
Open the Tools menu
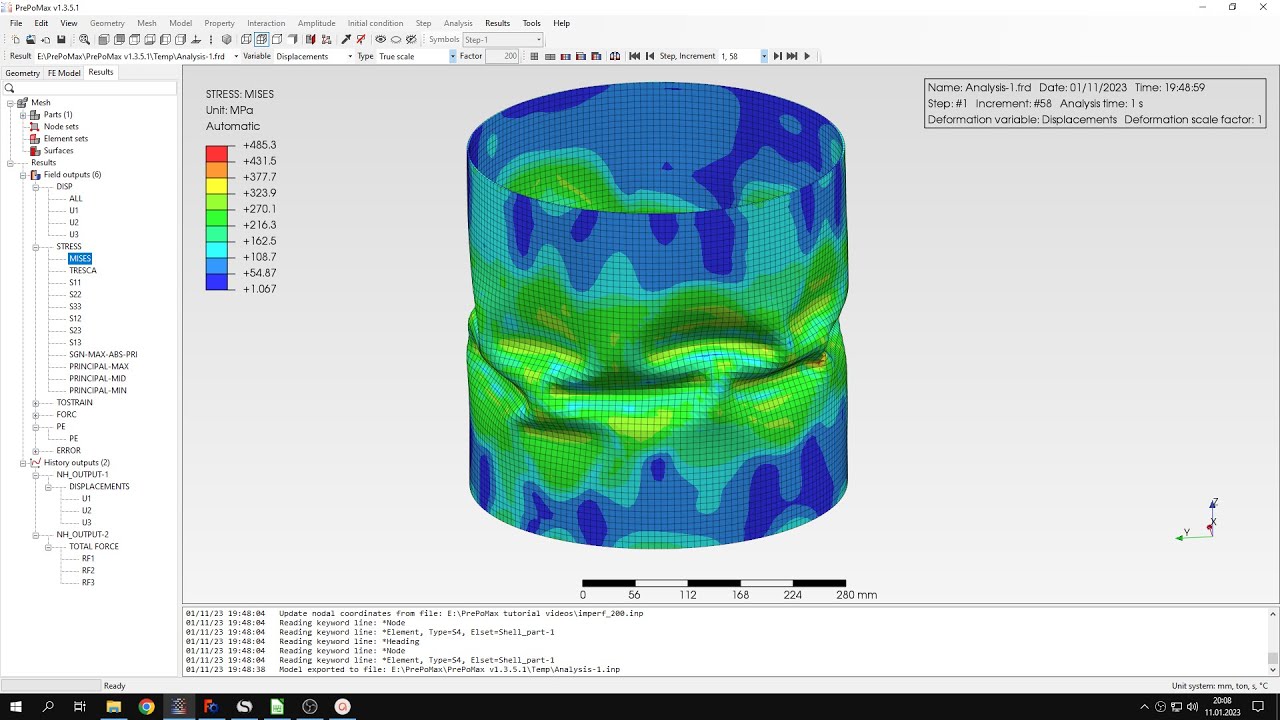[531, 23]
